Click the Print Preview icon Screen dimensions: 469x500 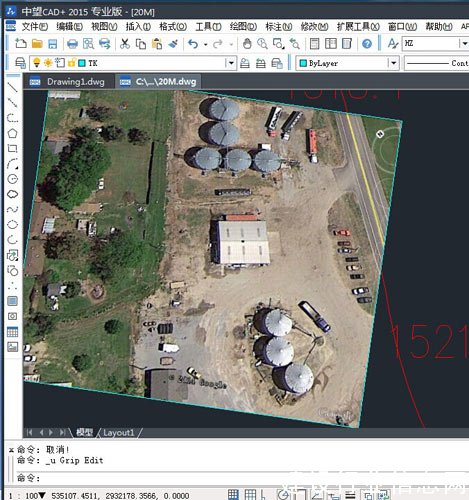click(88, 43)
